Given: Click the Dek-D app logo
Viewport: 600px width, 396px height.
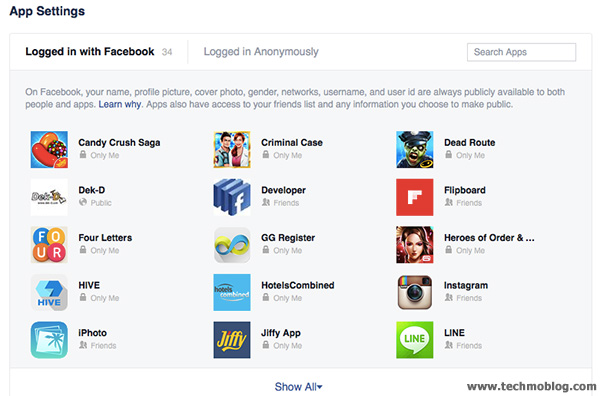Looking at the screenshot, I should [49, 197].
